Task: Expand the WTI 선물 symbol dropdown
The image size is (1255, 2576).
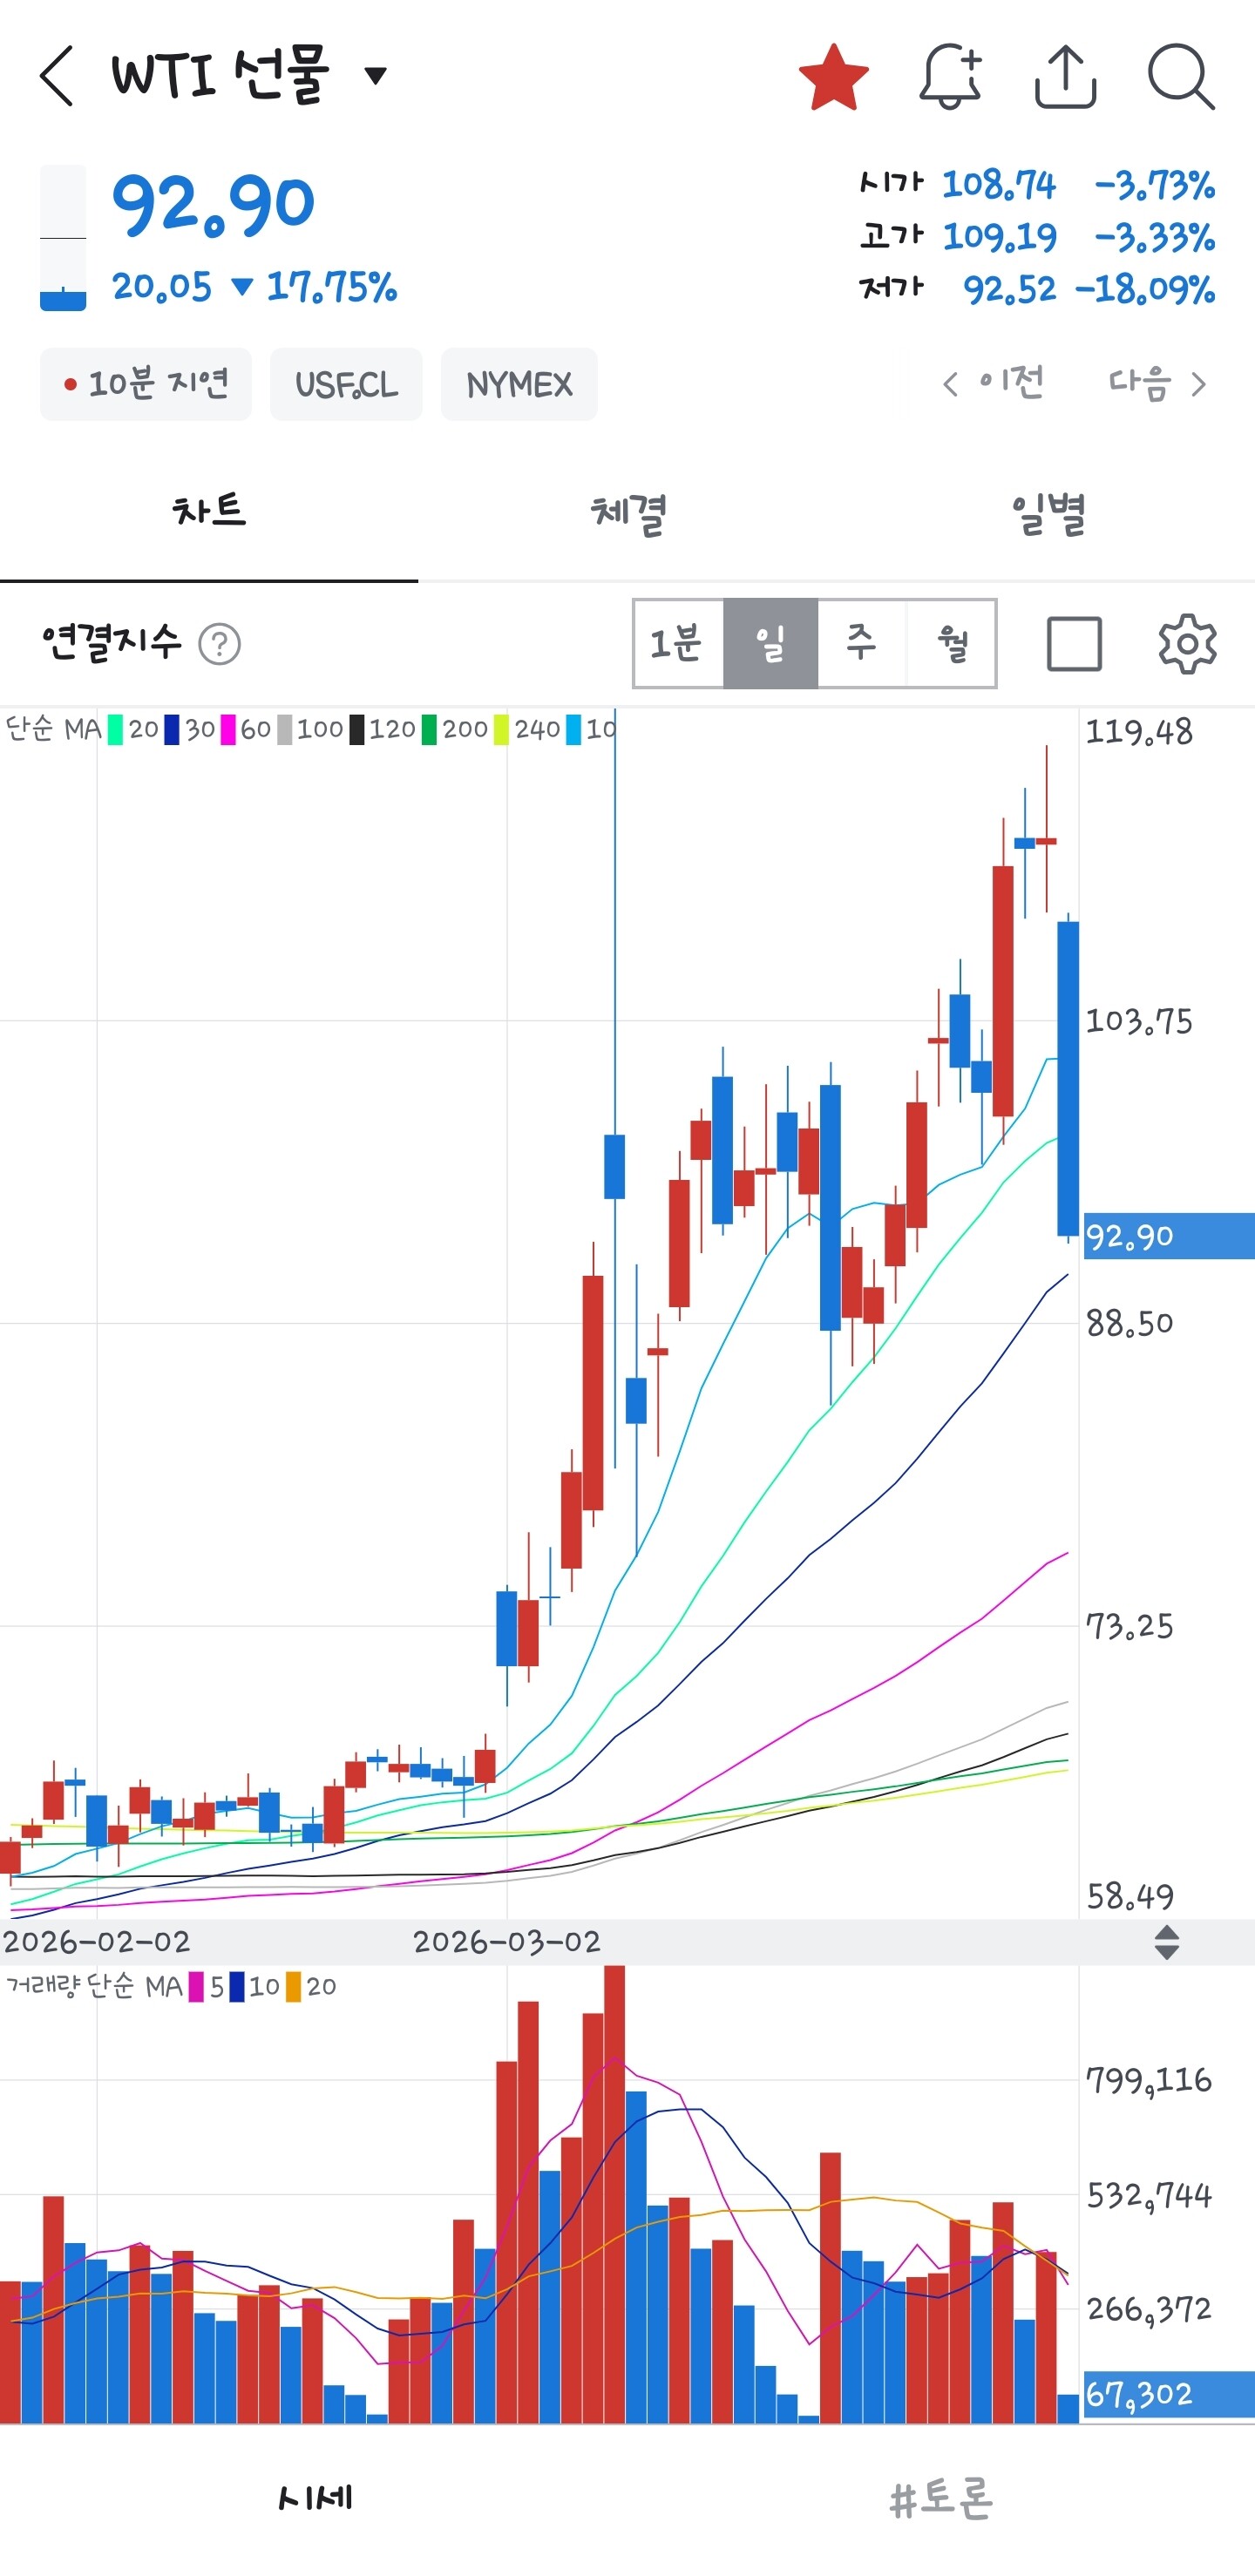Action: coord(376,75)
